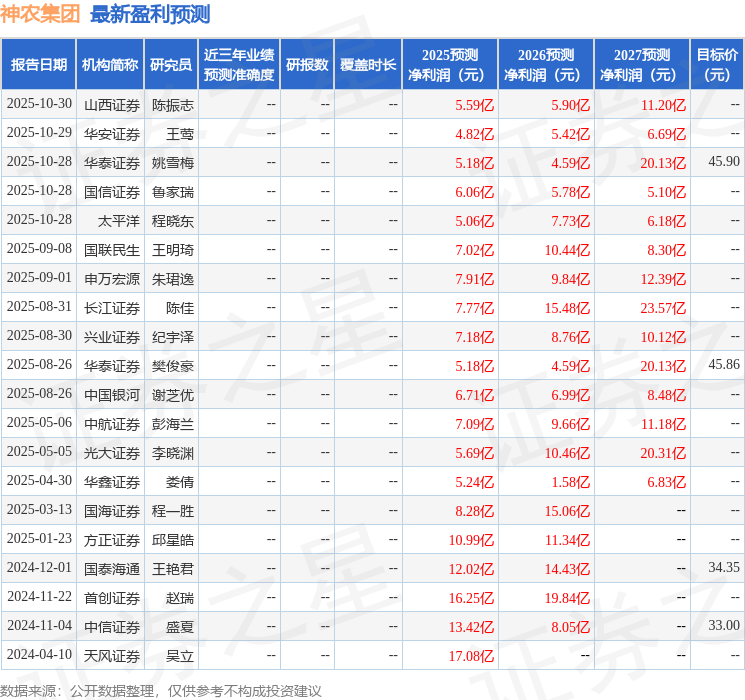
Task: Select the 长江证券 institution cell
Action: pyautogui.click(x=112, y=308)
